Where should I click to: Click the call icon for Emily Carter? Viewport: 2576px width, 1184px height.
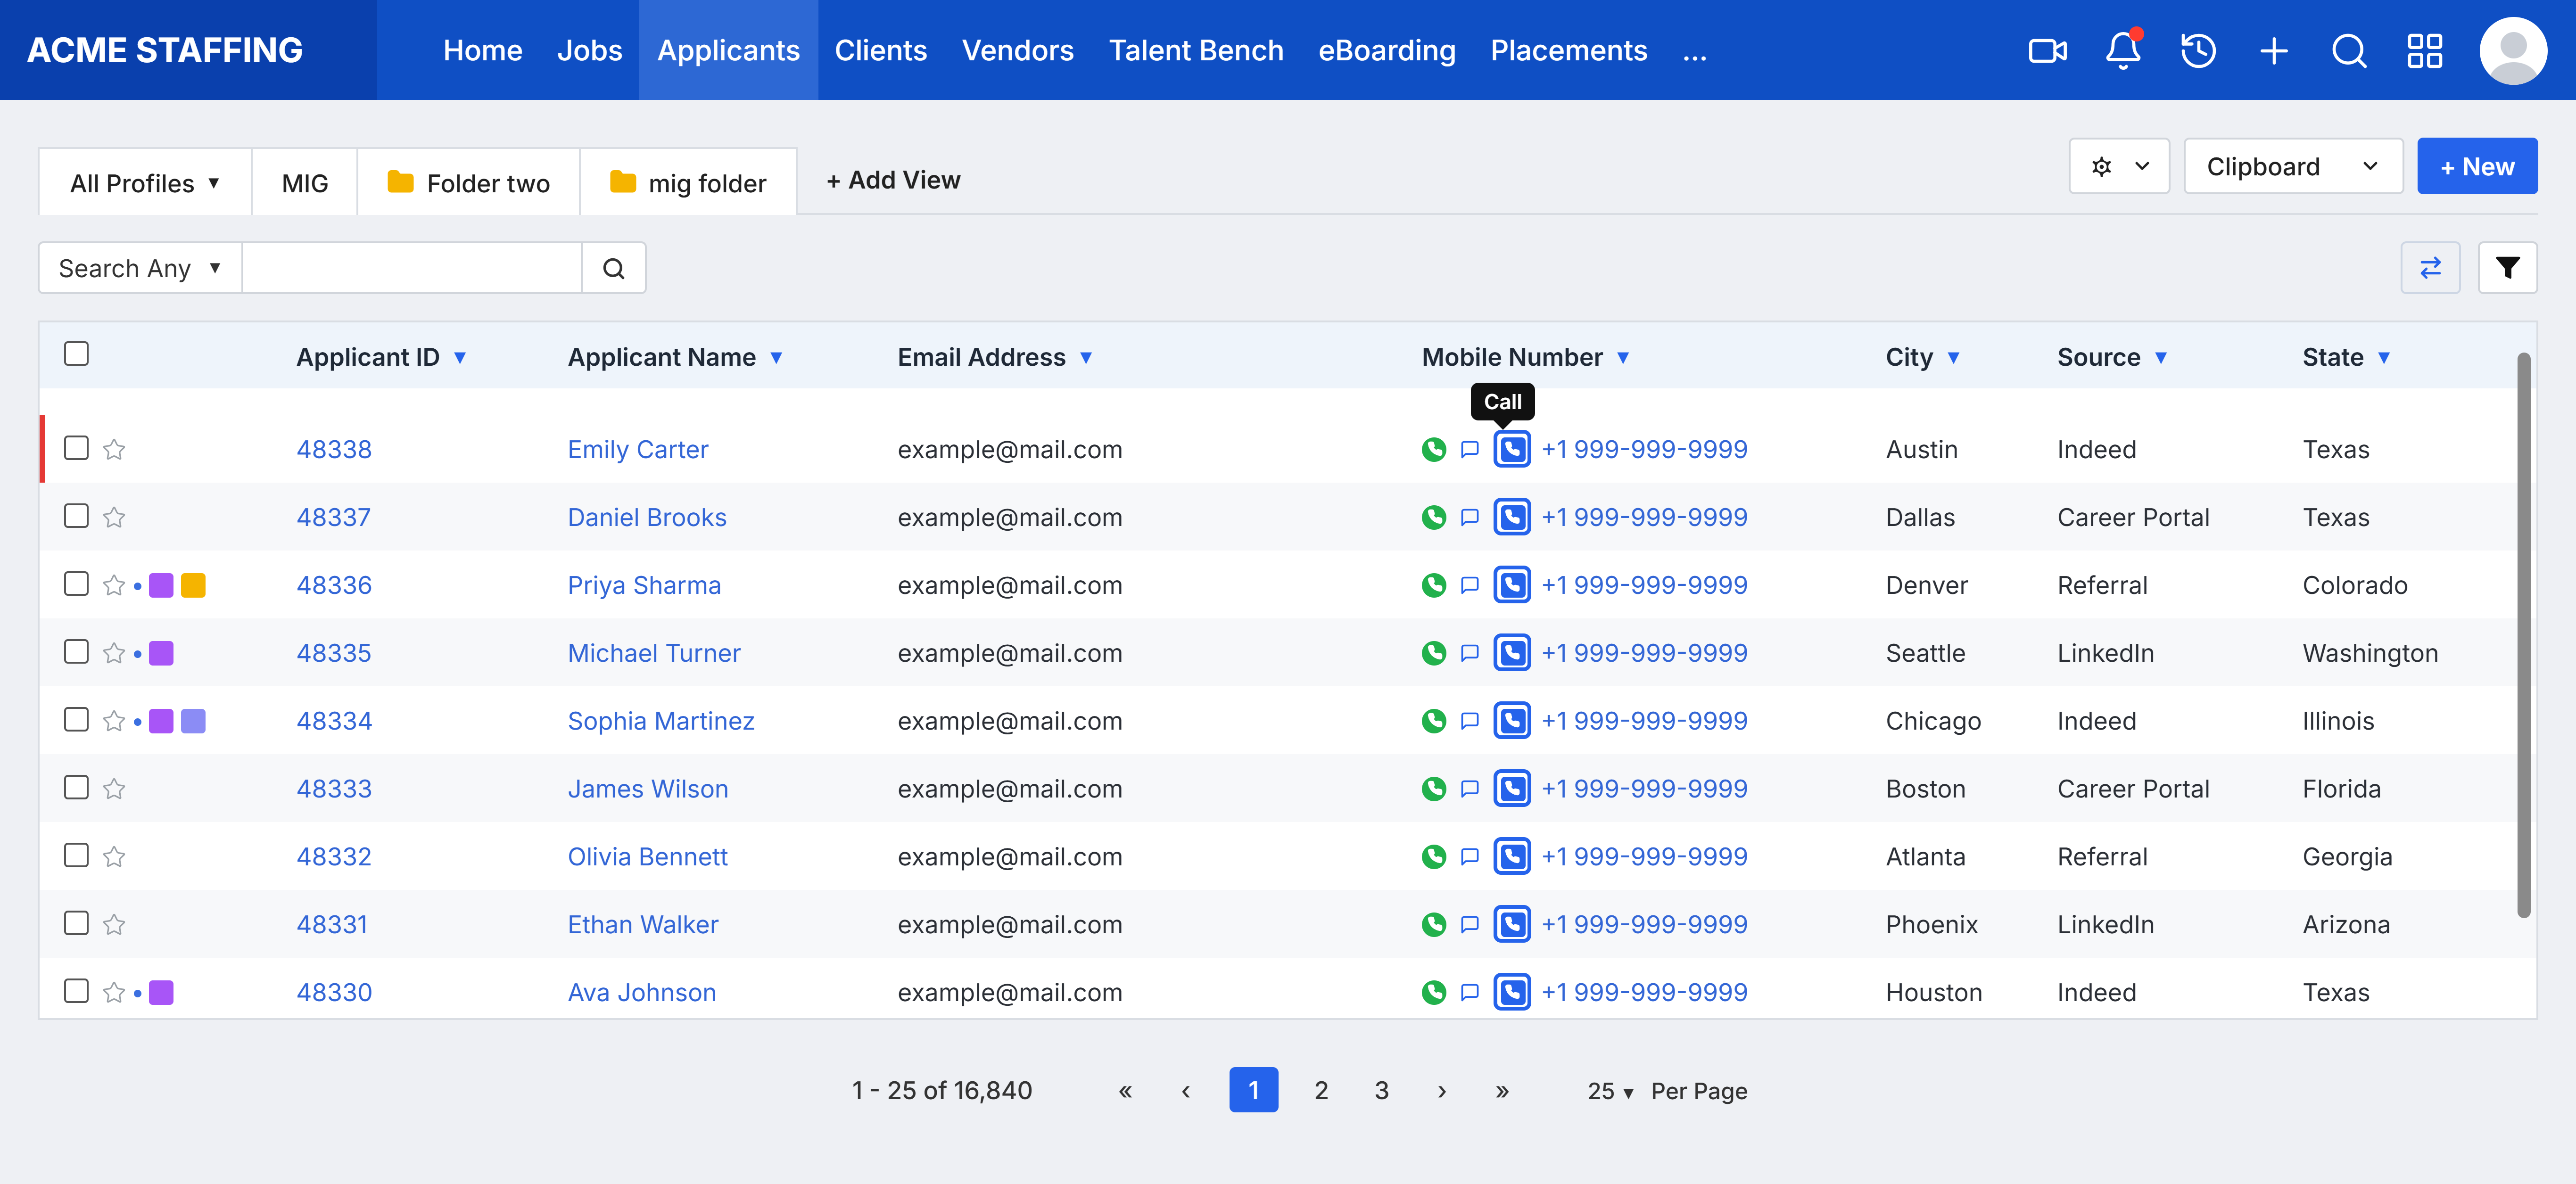[1512, 449]
